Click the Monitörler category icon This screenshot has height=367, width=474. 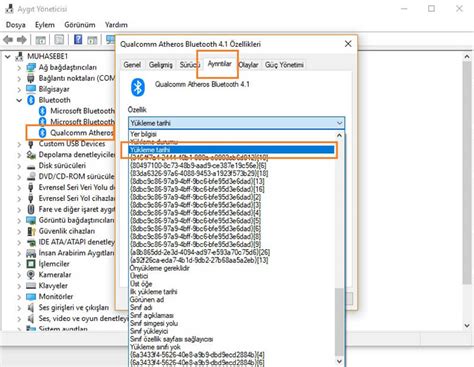click(x=31, y=297)
